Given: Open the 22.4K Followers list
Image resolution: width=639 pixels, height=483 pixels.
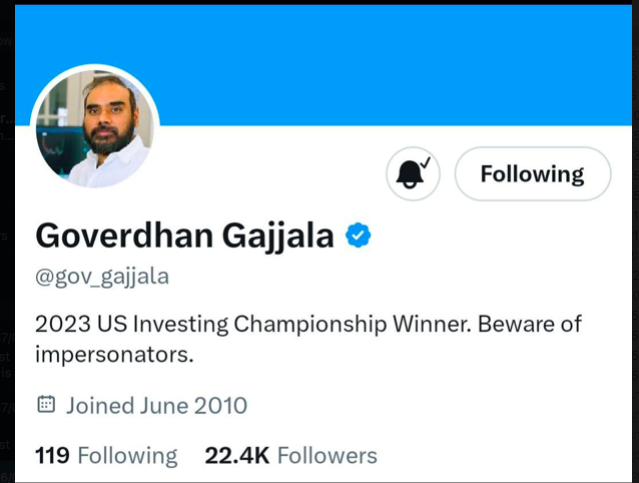Looking at the screenshot, I should (291, 456).
